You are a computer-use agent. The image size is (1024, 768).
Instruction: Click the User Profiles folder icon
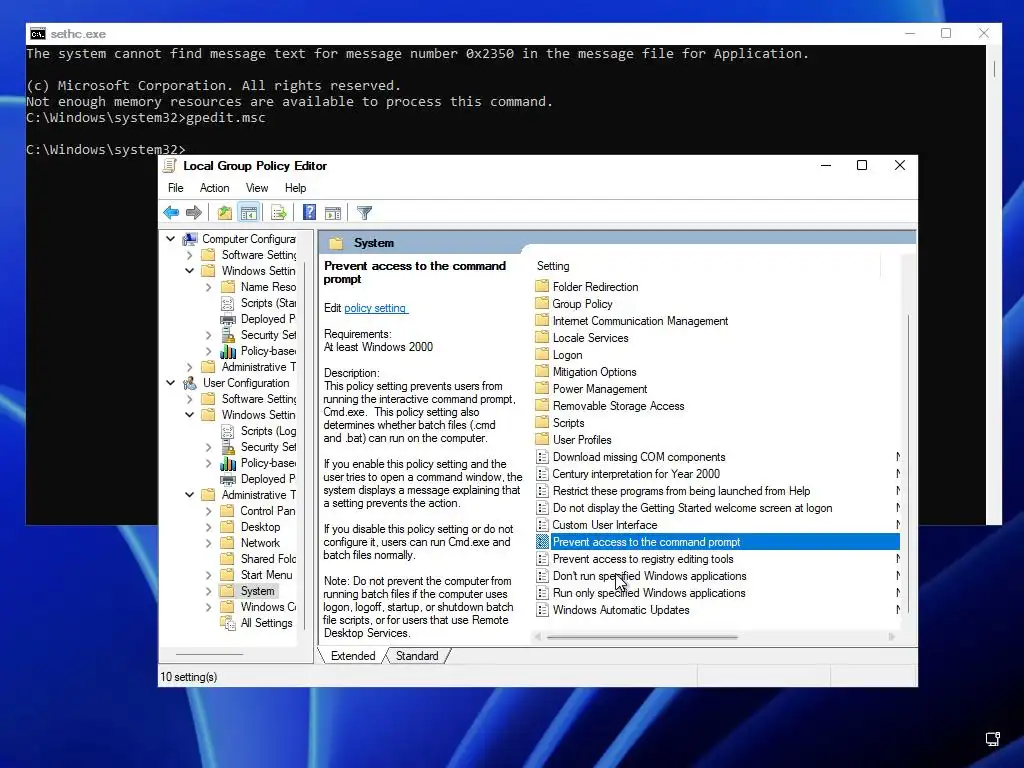click(542, 439)
